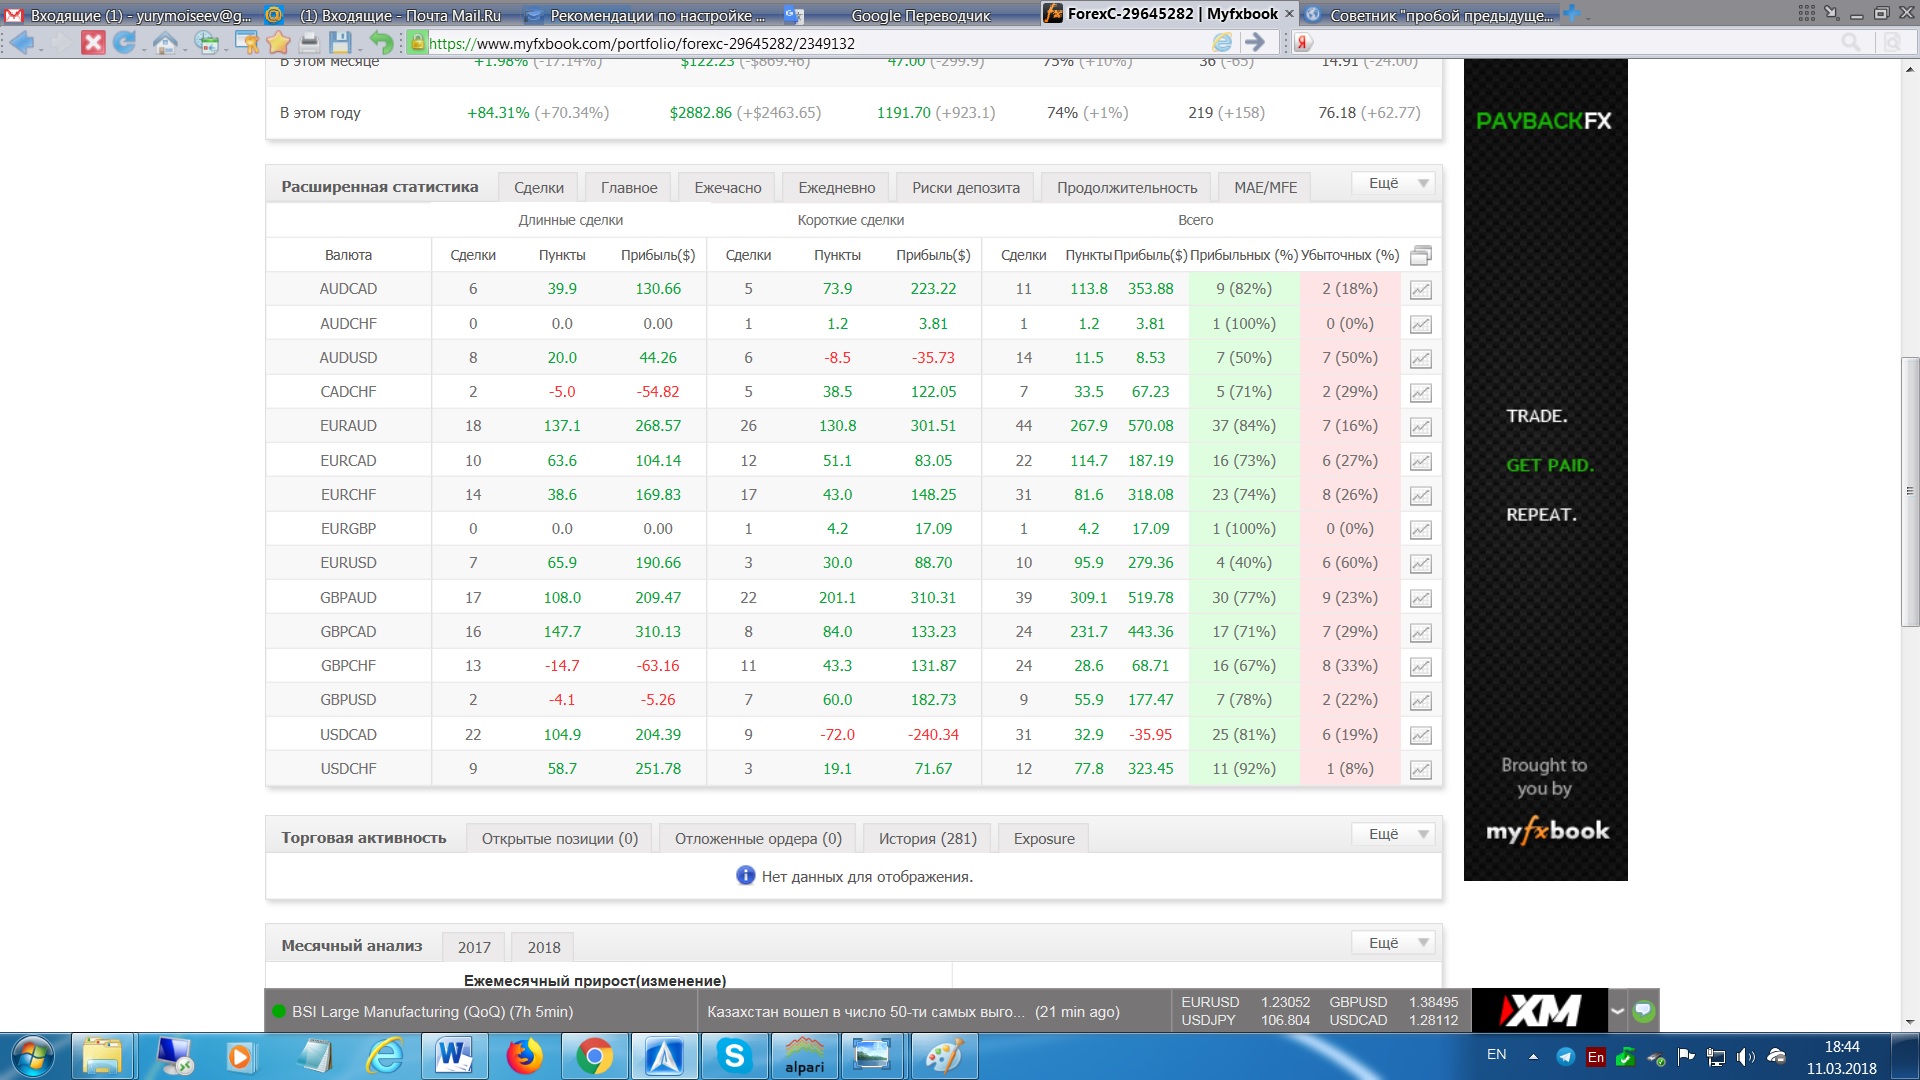Switch to the Риски депозита tab
The width and height of the screenshot is (1920, 1080).
click(x=966, y=187)
